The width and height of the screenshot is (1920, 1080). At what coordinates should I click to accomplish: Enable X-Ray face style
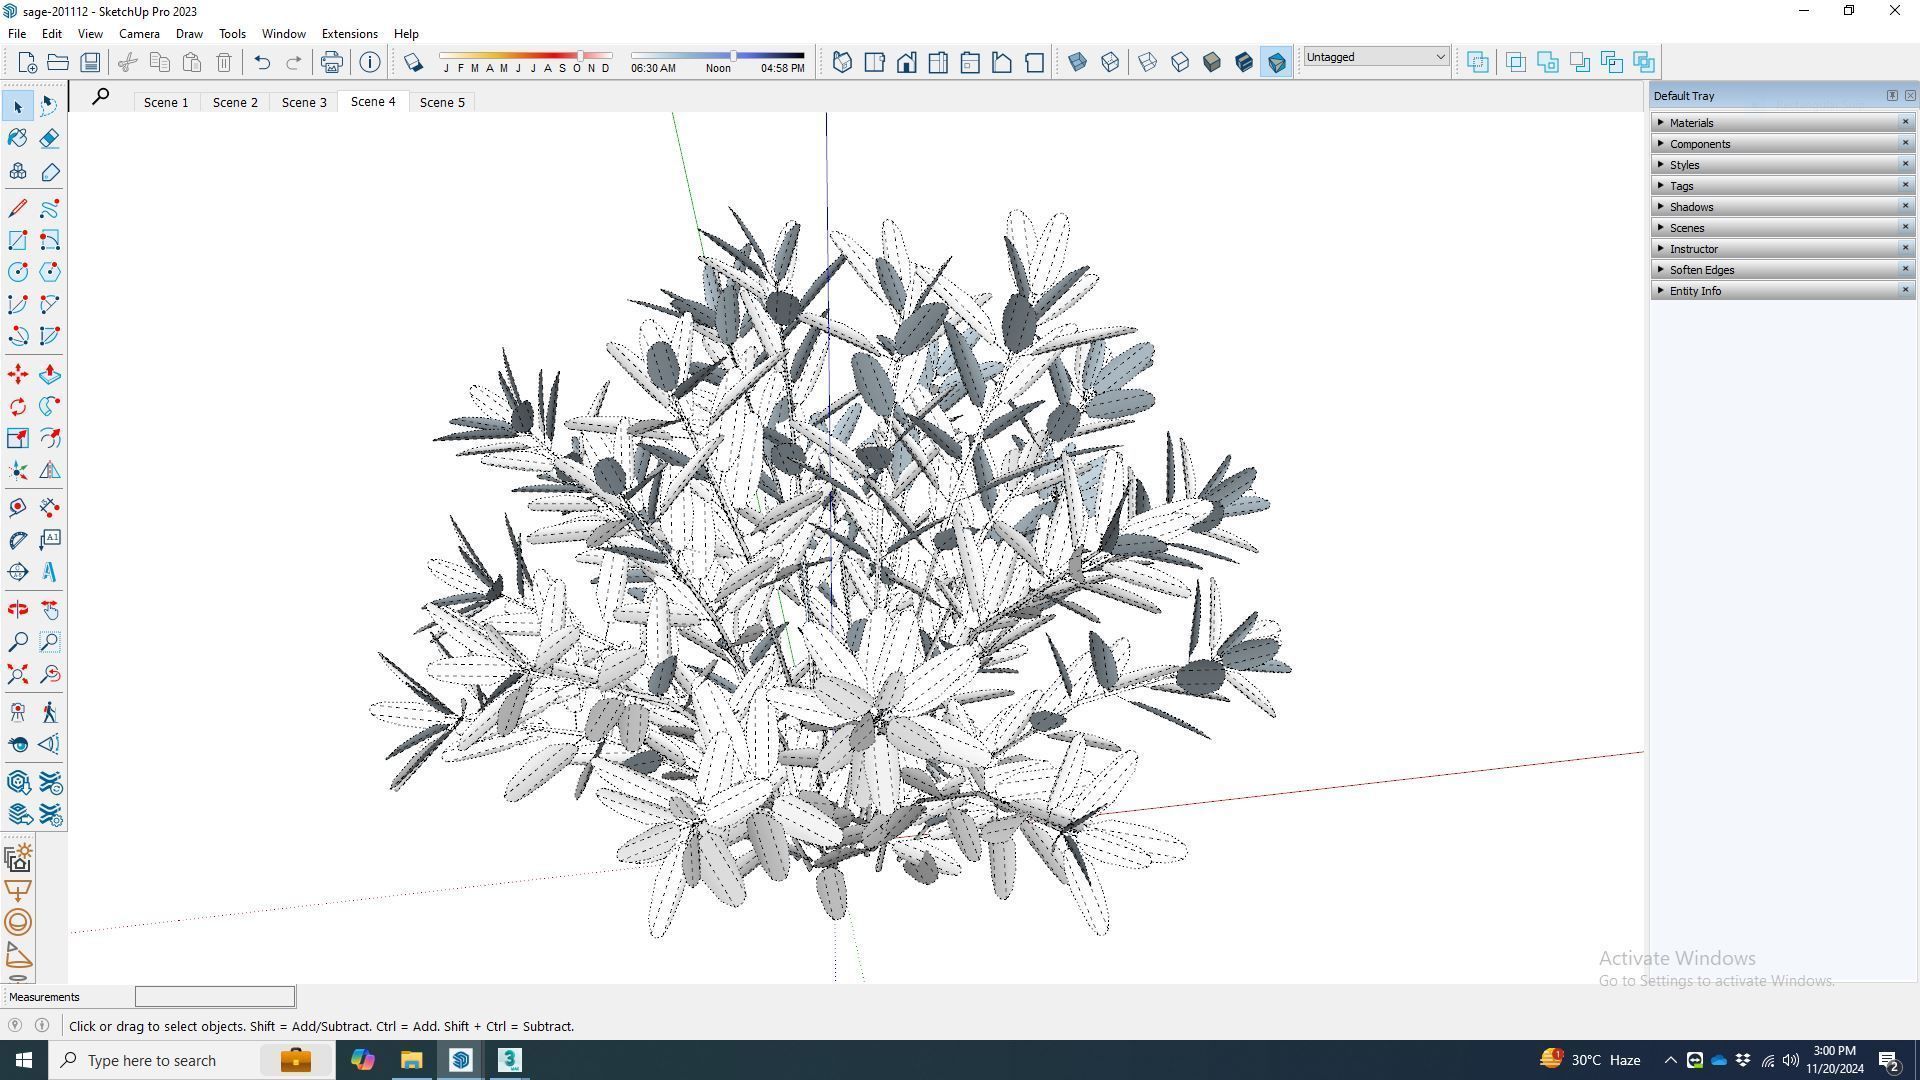1077,62
